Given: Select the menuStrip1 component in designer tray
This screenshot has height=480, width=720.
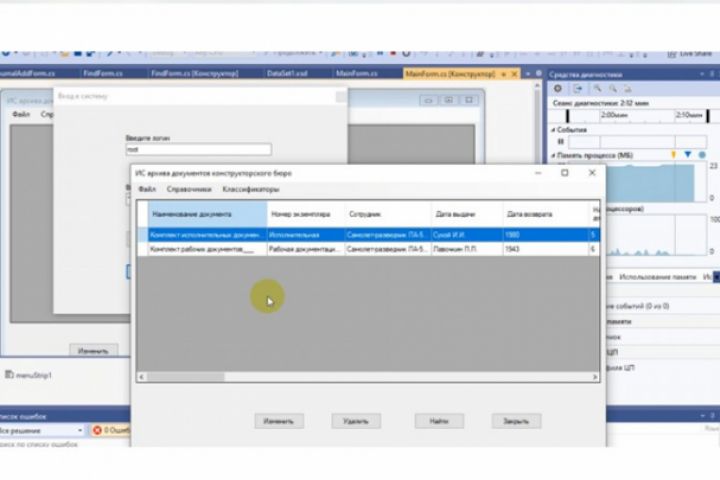Looking at the screenshot, I should [28, 375].
